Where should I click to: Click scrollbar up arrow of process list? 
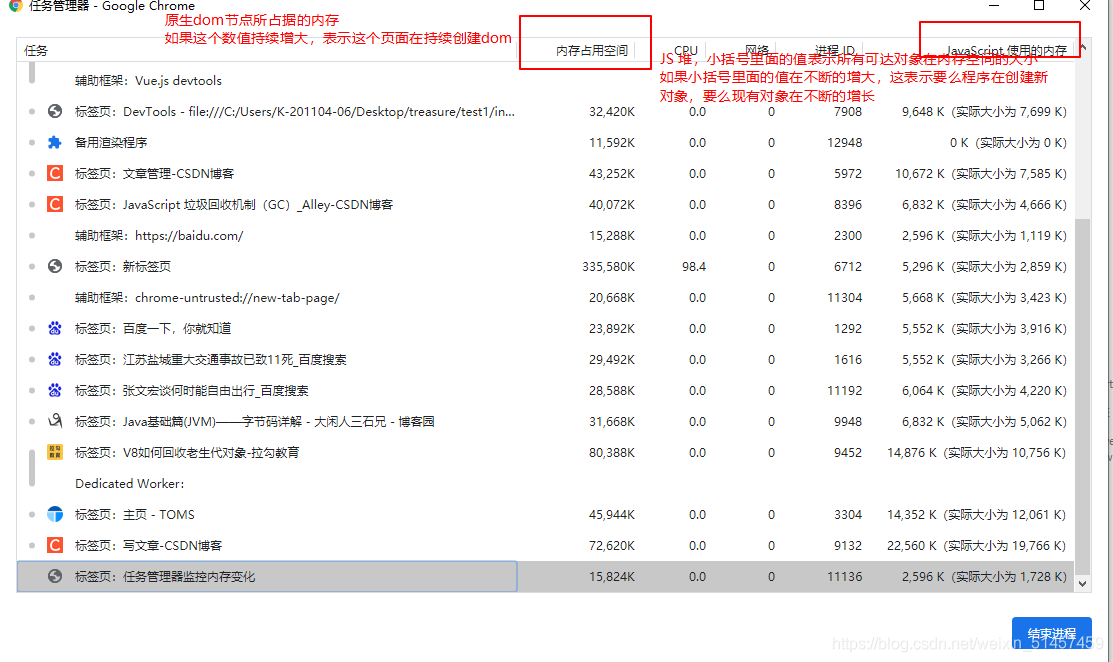coord(1082,48)
